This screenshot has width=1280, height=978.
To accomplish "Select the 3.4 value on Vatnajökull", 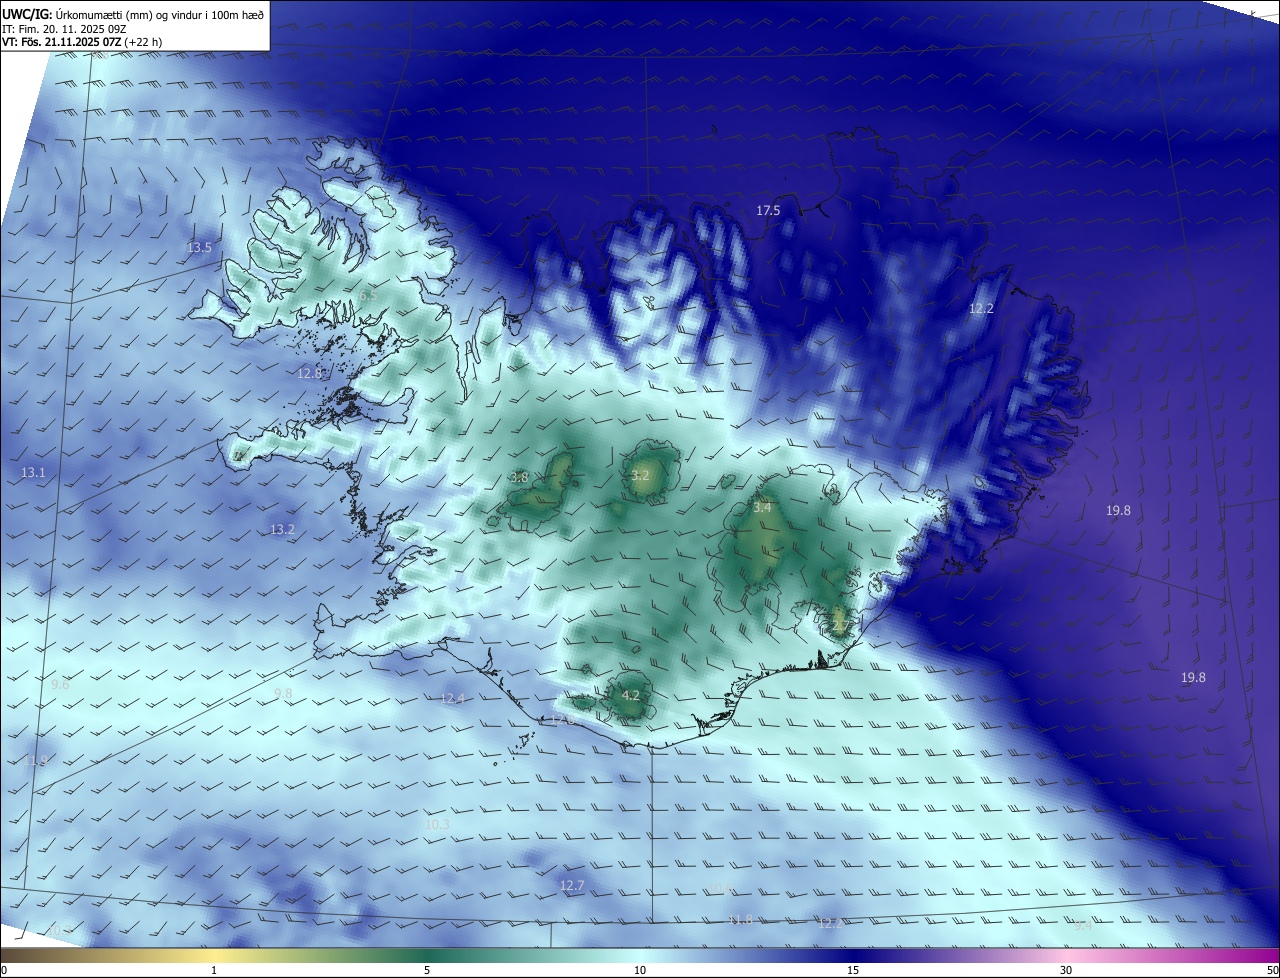I will coord(762,507).
